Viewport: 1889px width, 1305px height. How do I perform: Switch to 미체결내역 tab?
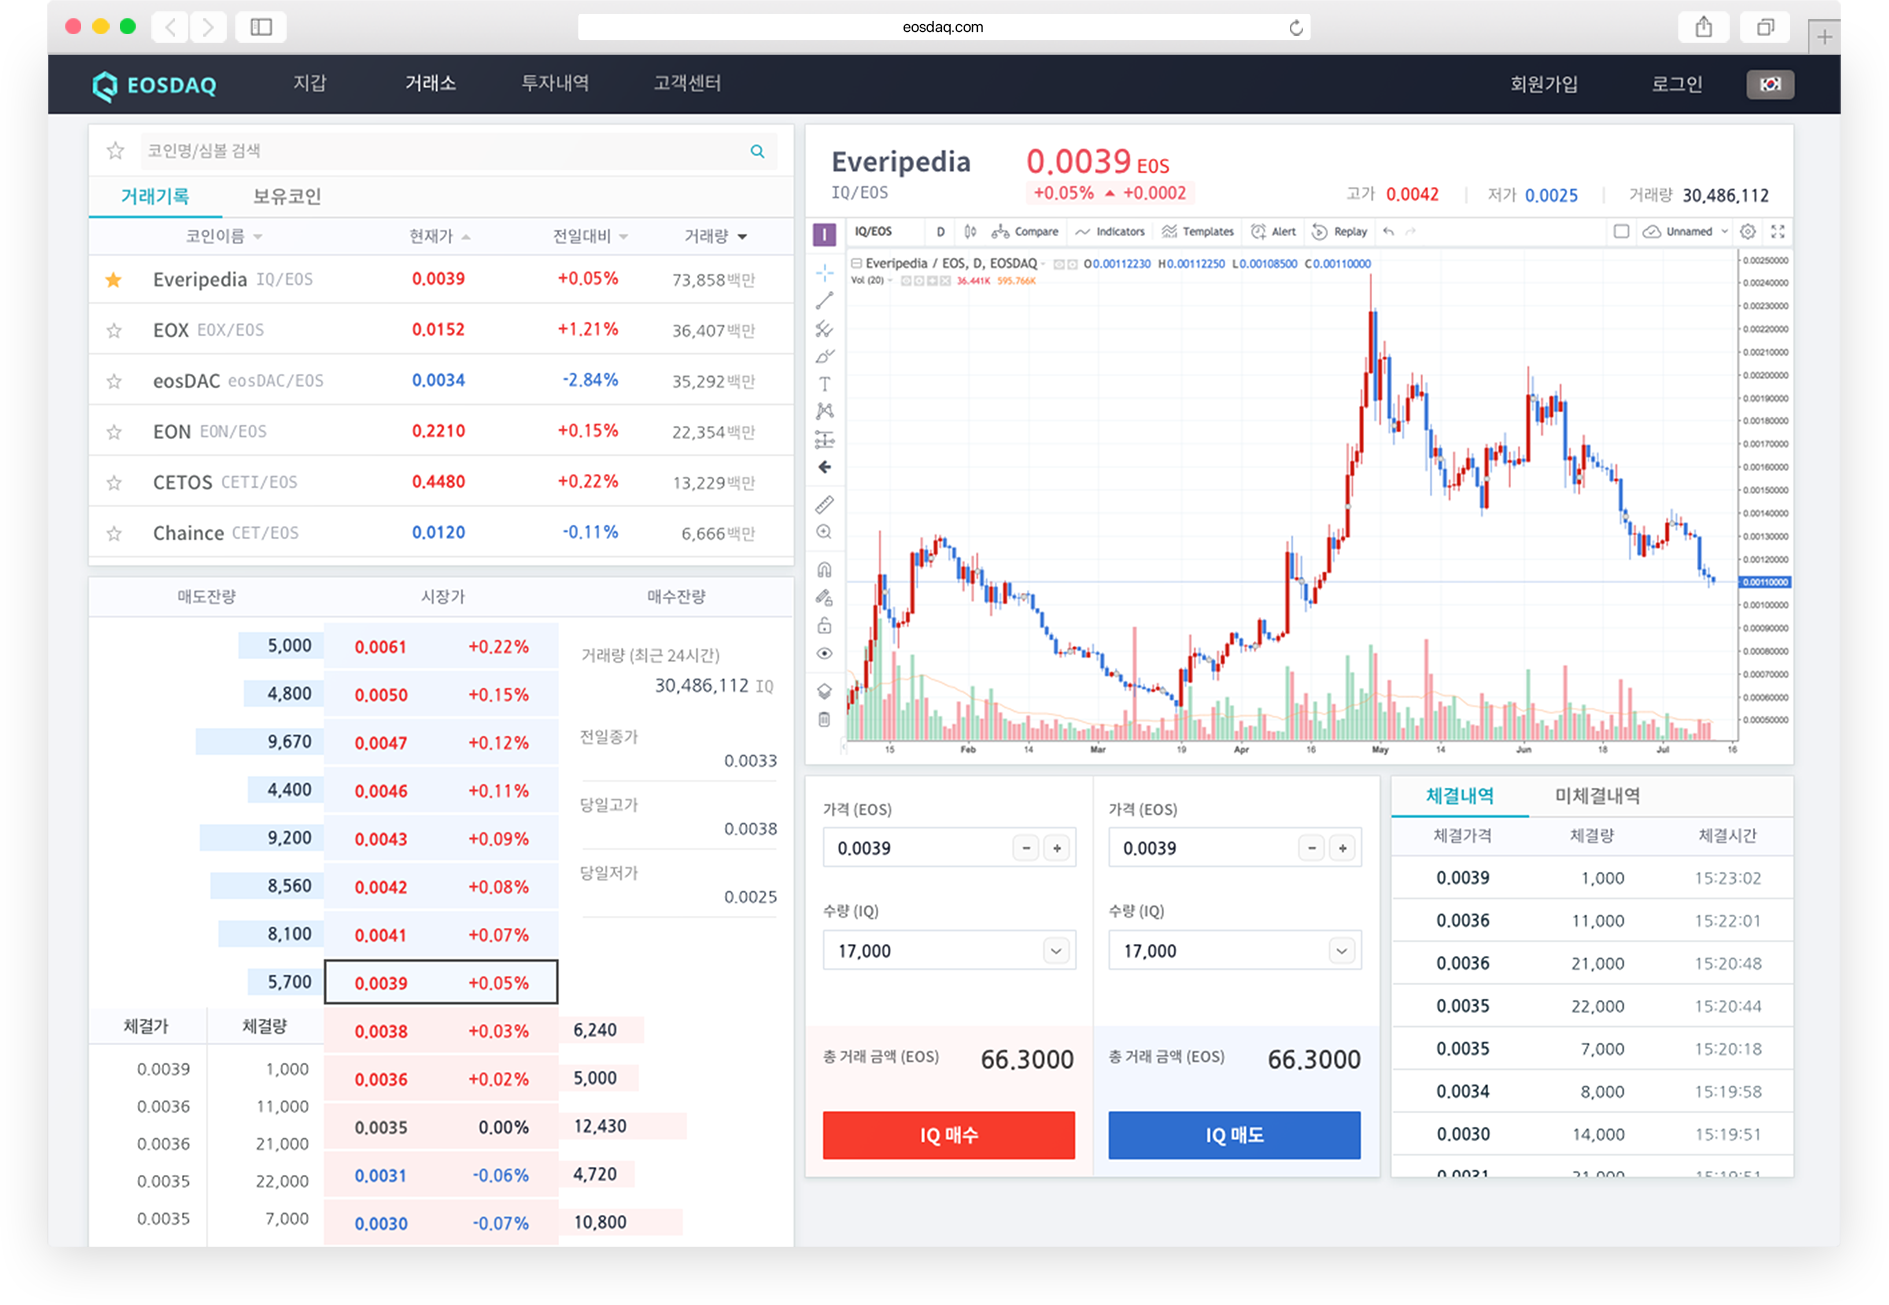pos(1597,796)
